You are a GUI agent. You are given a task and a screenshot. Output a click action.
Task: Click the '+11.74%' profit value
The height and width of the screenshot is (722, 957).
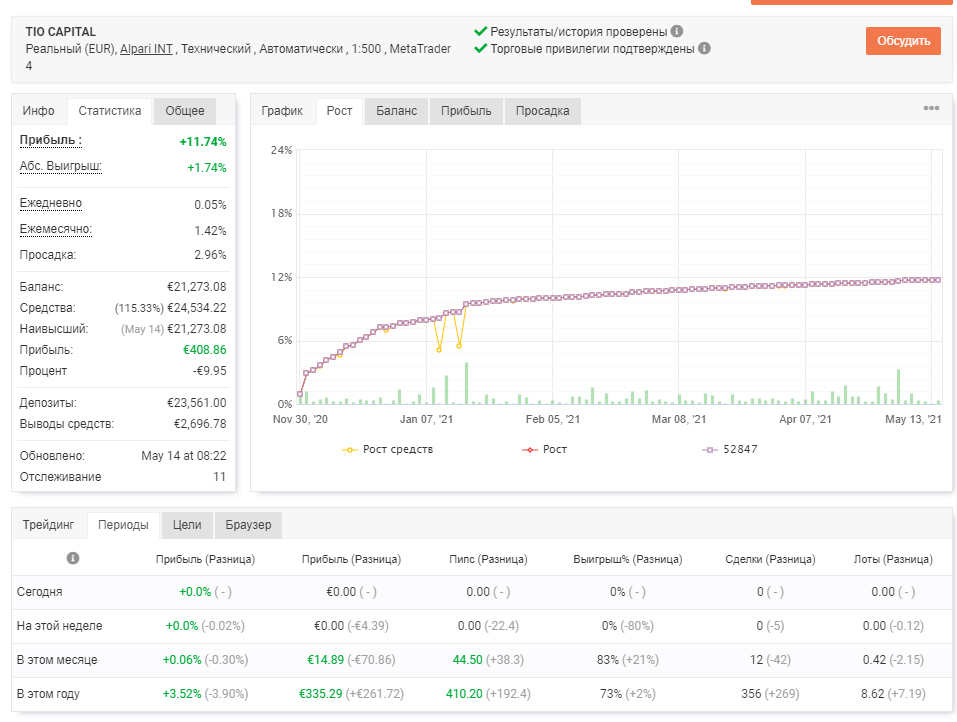click(203, 142)
